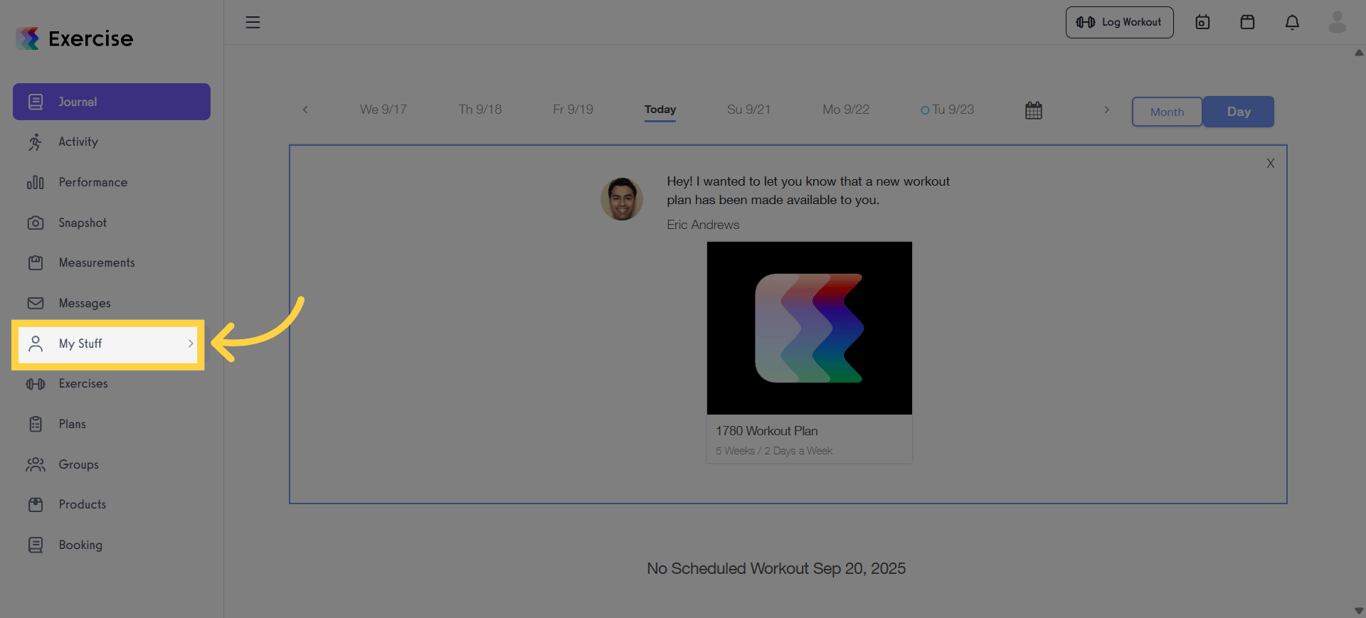Image resolution: width=1366 pixels, height=618 pixels.
Task: Open the Activity section icon
Action: coord(36,141)
